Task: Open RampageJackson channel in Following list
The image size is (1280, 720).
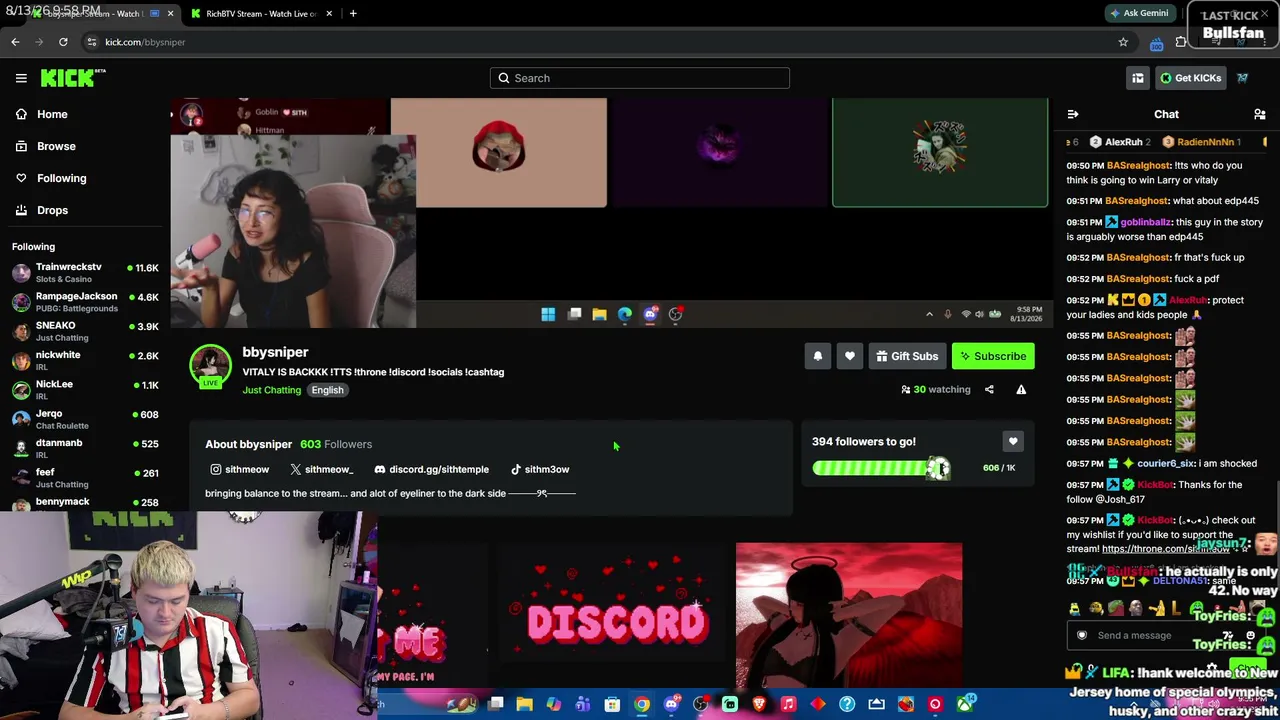Action: tap(86, 301)
